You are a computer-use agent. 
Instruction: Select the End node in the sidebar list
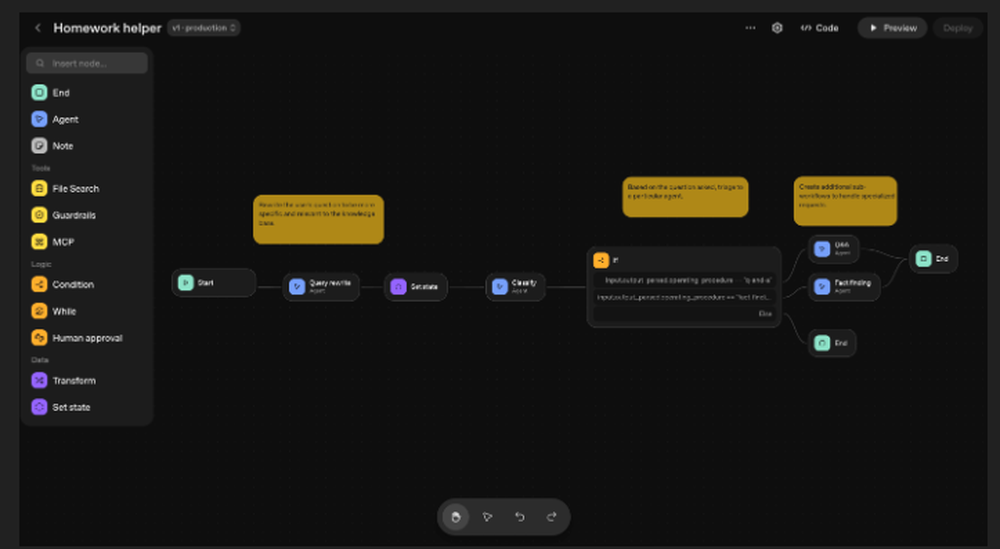pyautogui.click(x=87, y=92)
